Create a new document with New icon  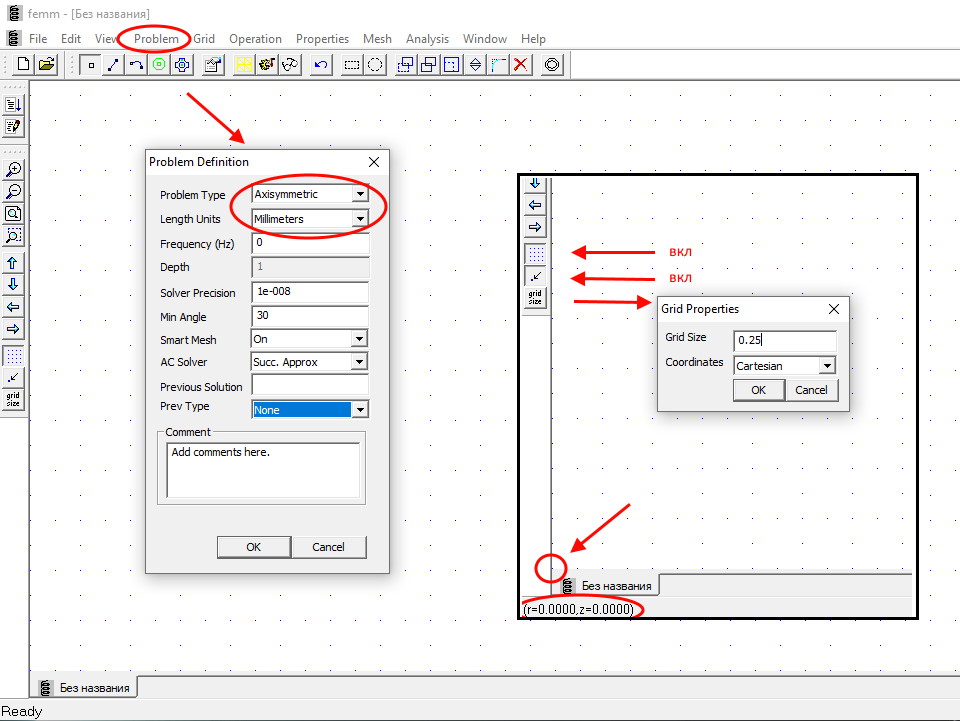coord(23,64)
